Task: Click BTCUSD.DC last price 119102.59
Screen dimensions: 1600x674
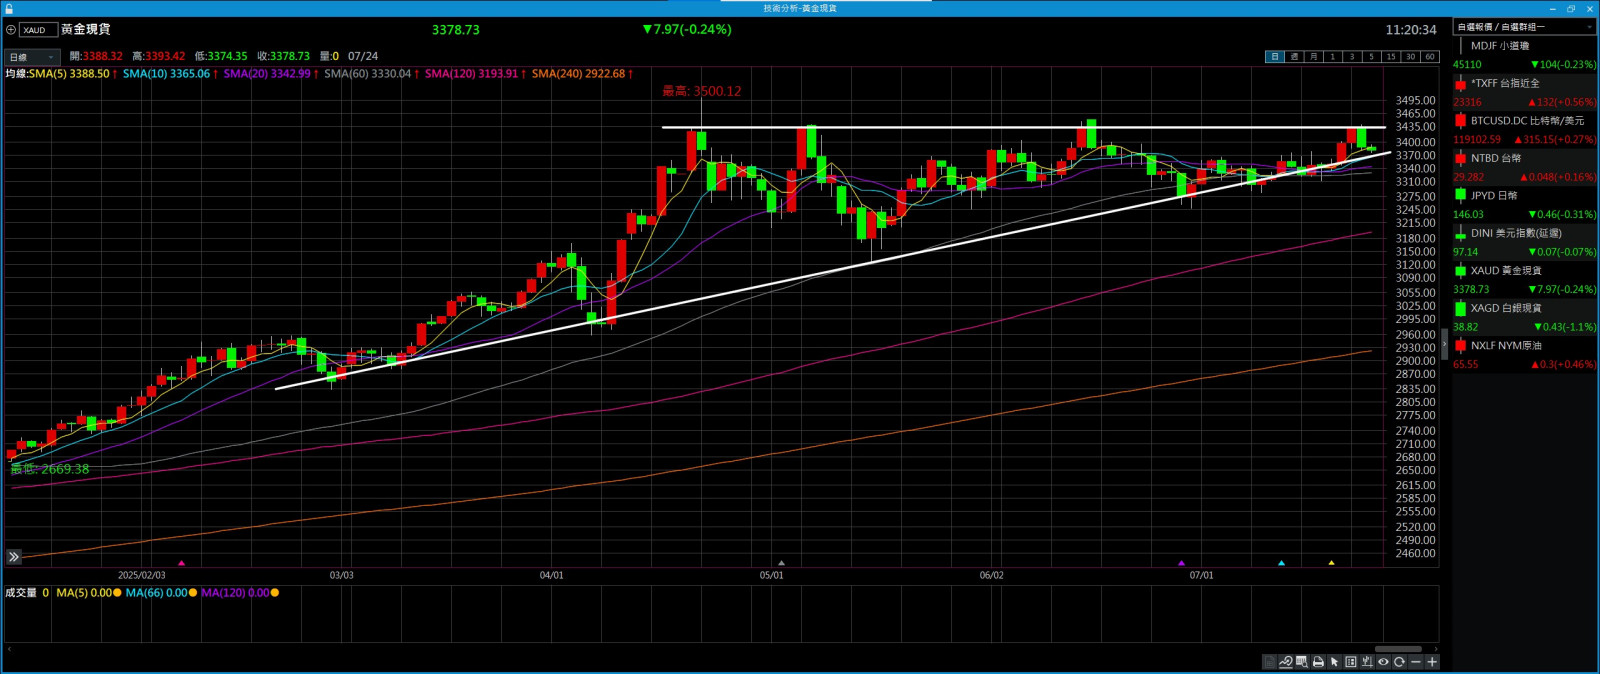Action: (1477, 140)
